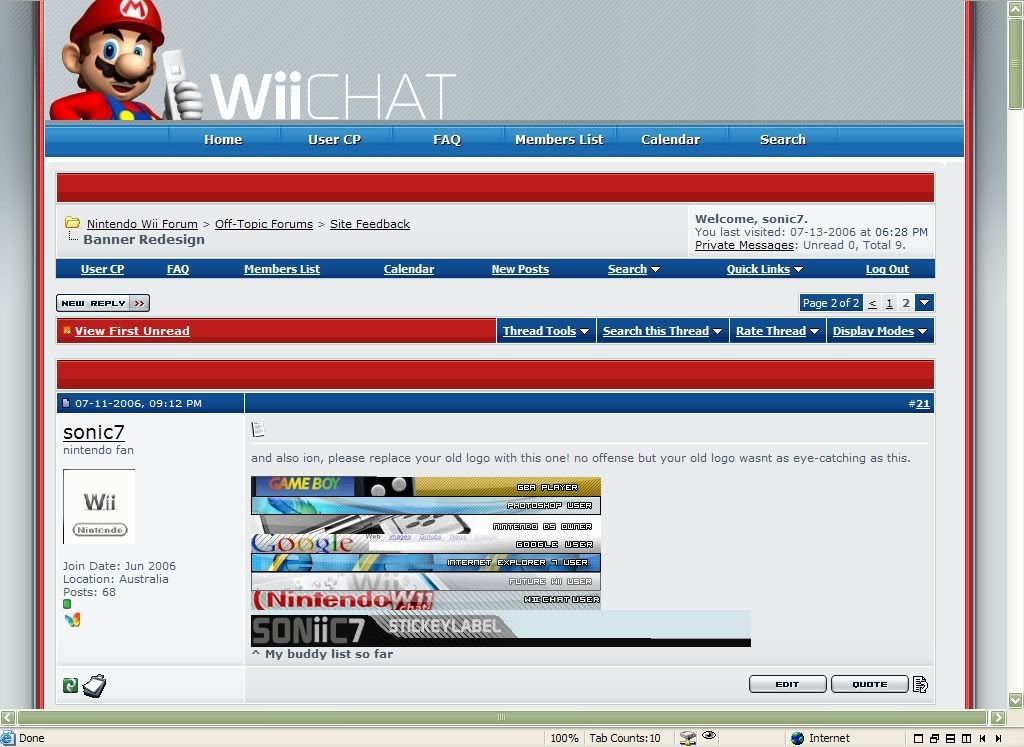Go to previous tab using status bar arrow
The image size is (1024, 747).
click(982, 739)
